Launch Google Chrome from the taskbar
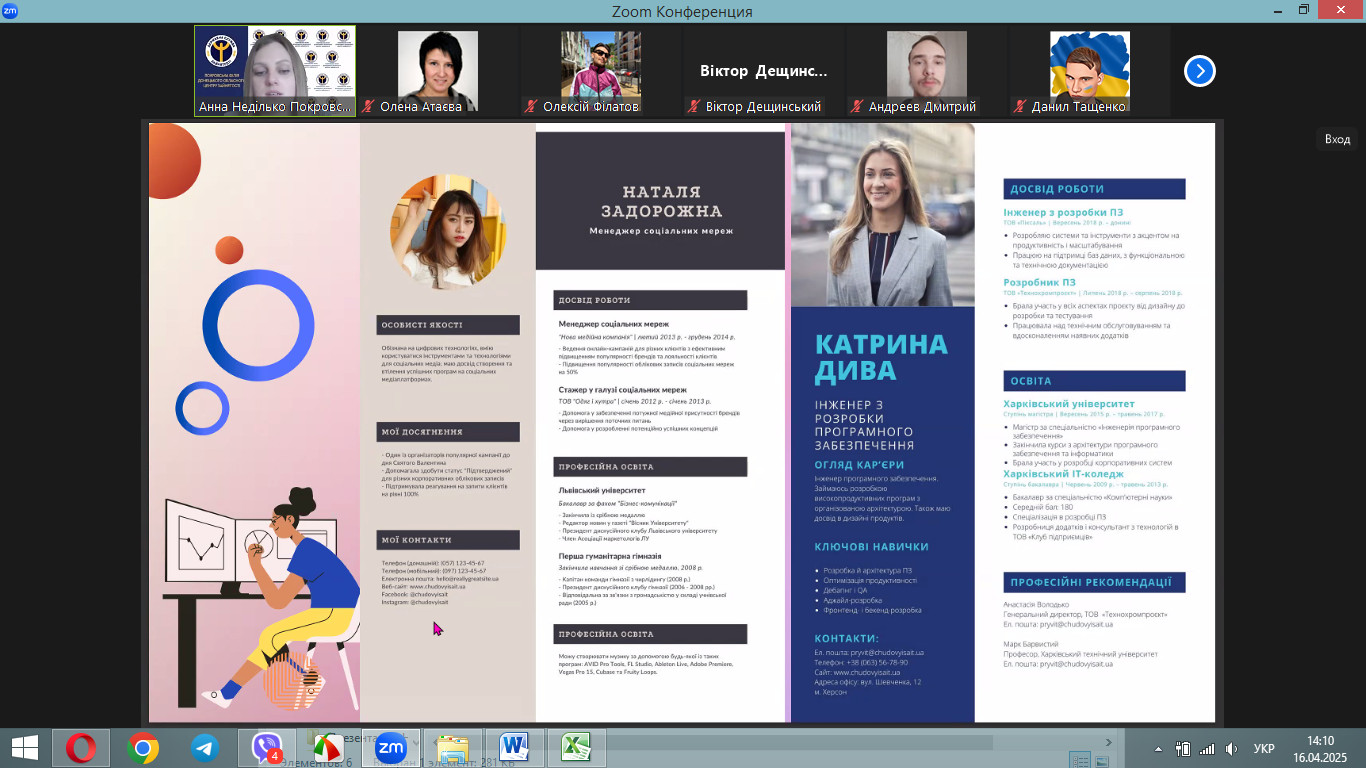 [x=143, y=747]
